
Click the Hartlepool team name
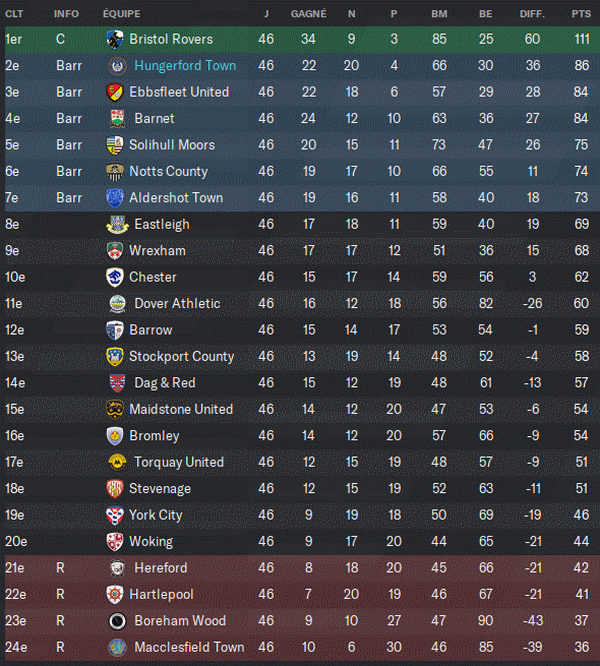[x=160, y=594]
